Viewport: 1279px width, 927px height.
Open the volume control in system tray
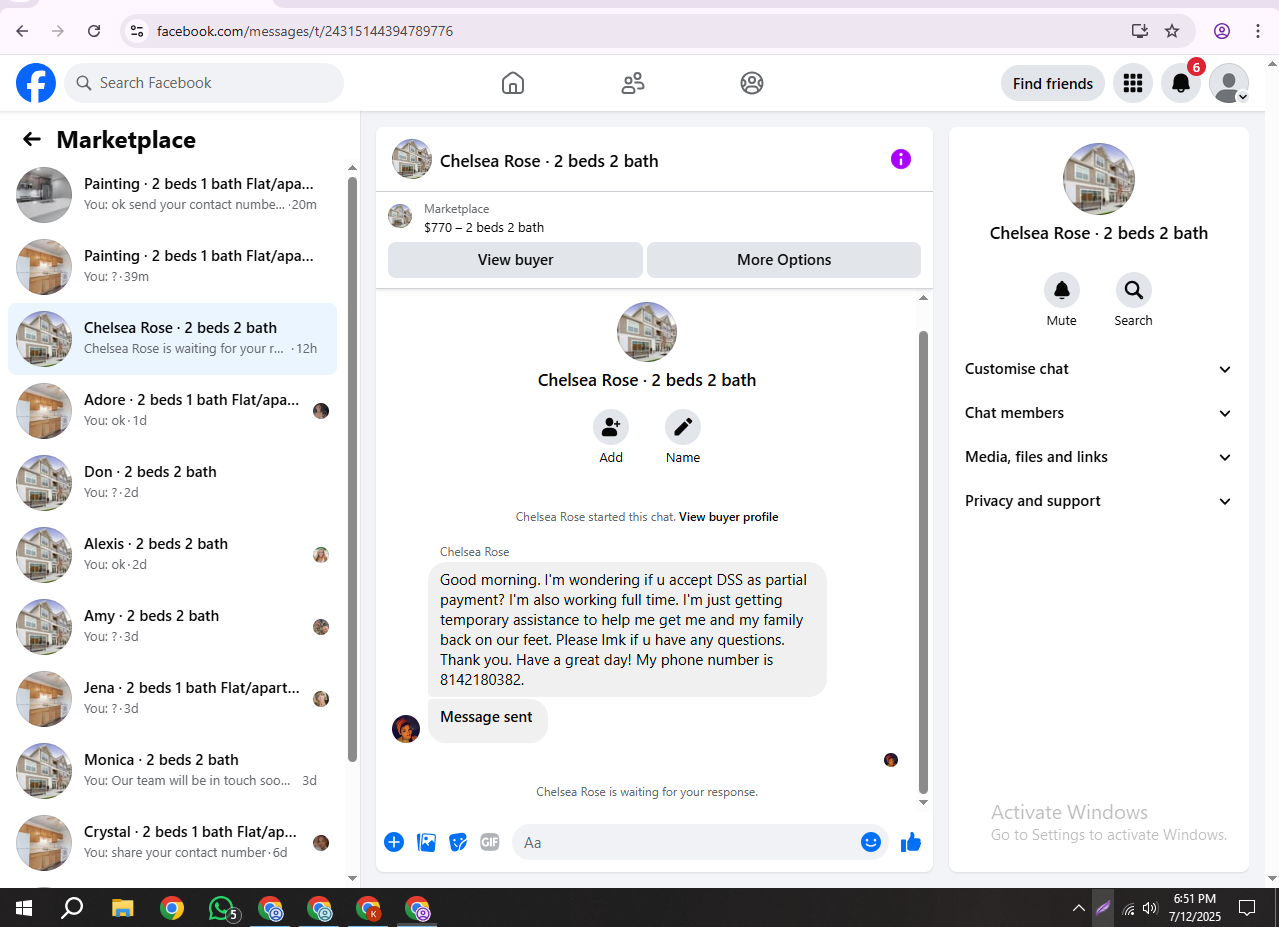click(1150, 908)
